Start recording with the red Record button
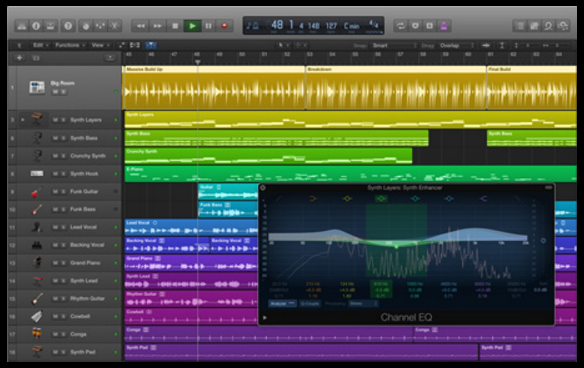This screenshot has width=584, height=368. 224,26
